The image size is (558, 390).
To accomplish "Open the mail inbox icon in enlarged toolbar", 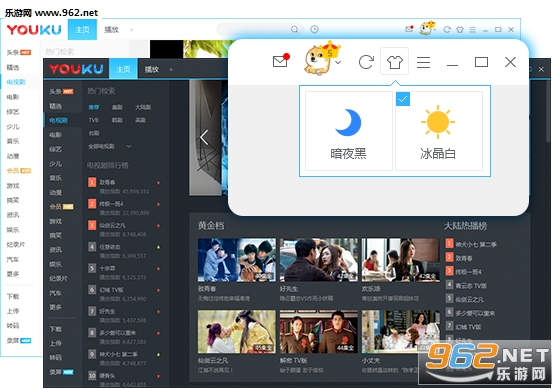I will click(x=280, y=62).
